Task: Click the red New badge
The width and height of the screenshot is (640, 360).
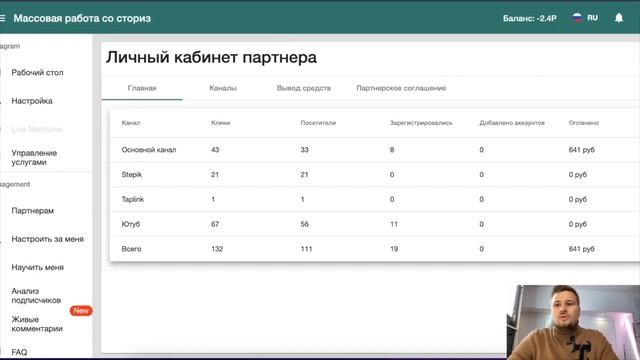Action: 81,311
